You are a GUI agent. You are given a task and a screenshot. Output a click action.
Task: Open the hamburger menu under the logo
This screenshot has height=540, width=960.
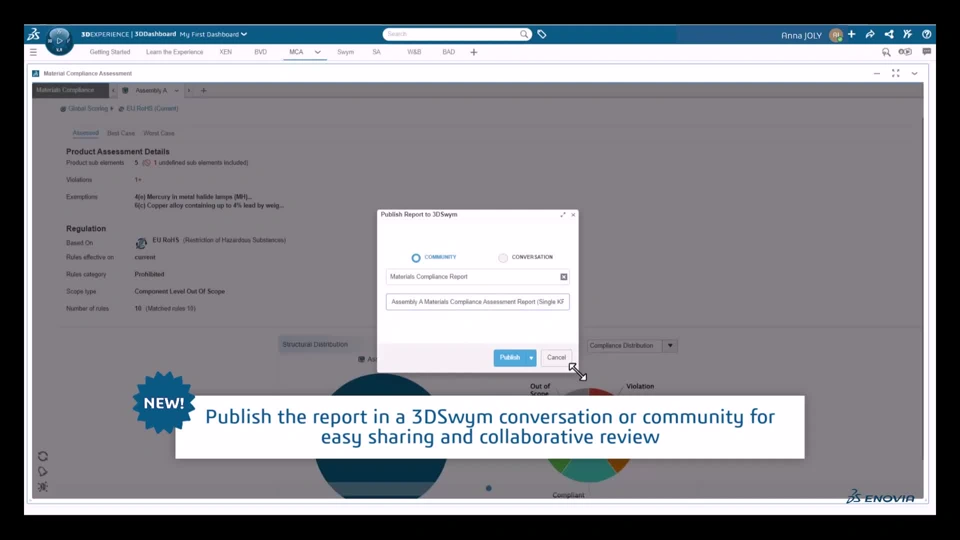point(33,53)
